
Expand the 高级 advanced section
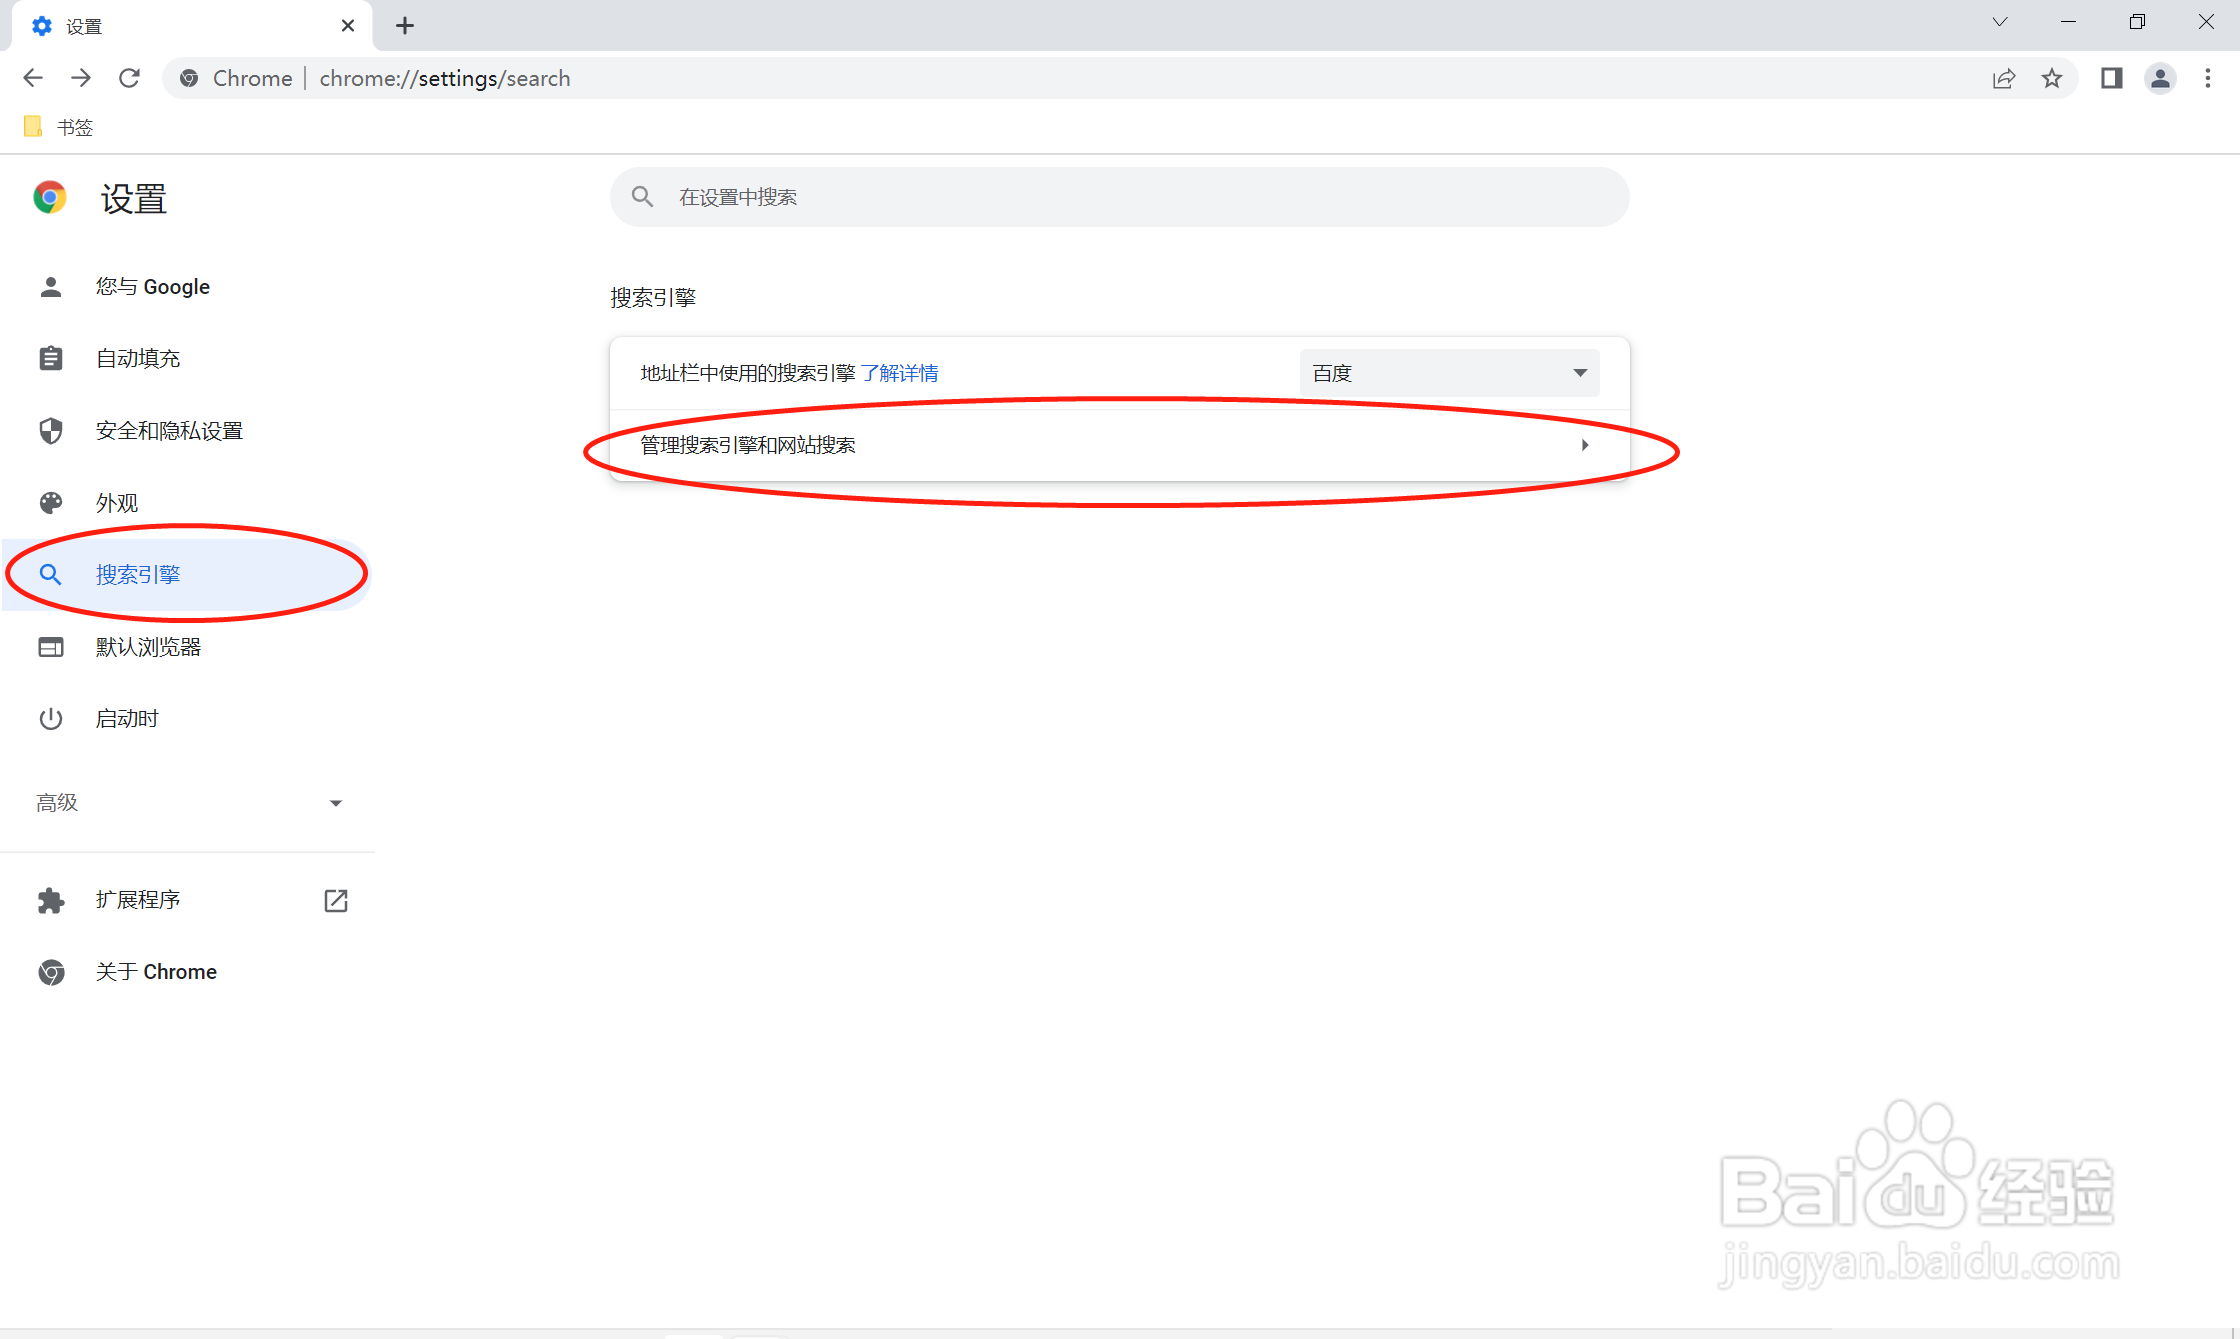(x=188, y=803)
